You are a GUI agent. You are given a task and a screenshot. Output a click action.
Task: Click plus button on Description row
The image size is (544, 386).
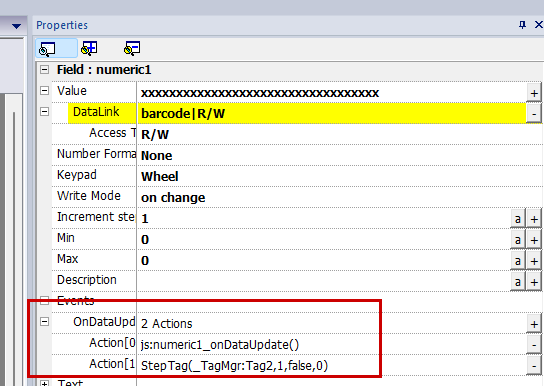click(534, 282)
